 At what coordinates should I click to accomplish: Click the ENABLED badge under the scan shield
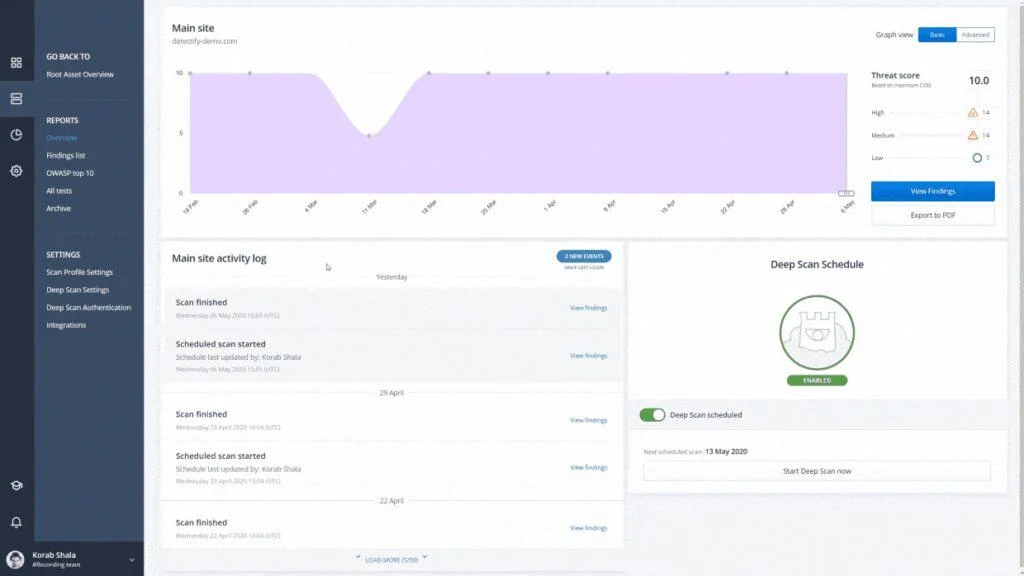pos(817,381)
